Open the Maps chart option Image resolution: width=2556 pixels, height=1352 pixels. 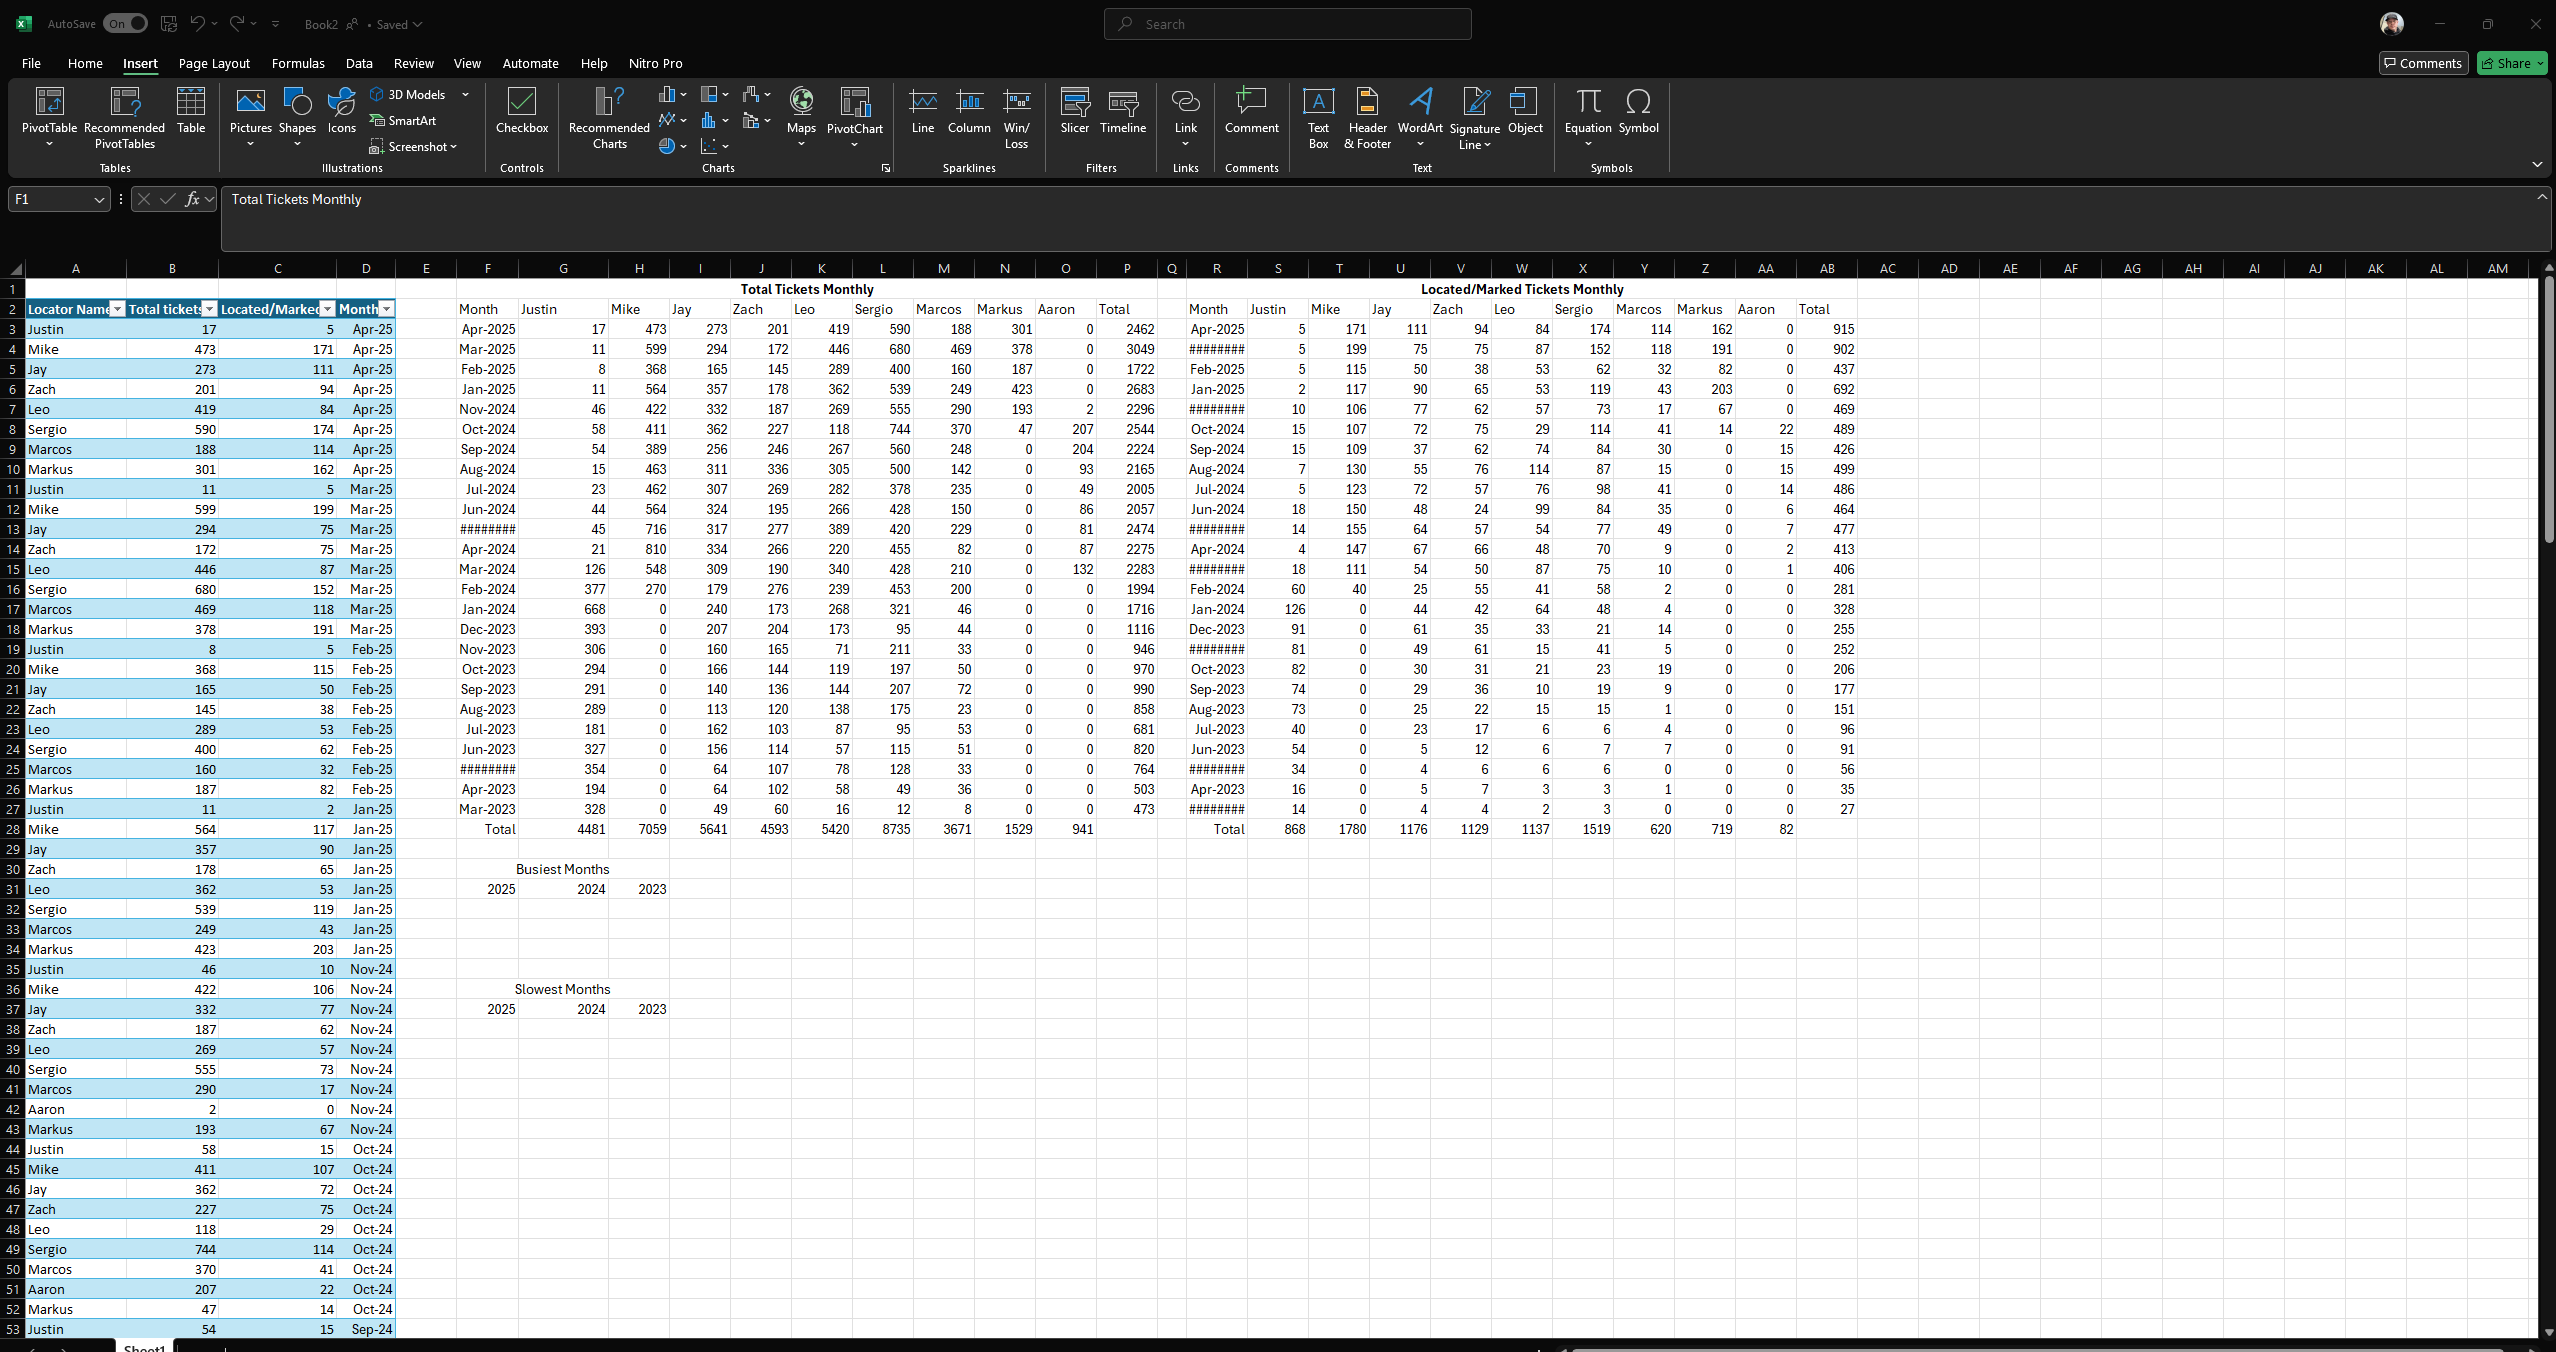pyautogui.click(x=801, y=117)
